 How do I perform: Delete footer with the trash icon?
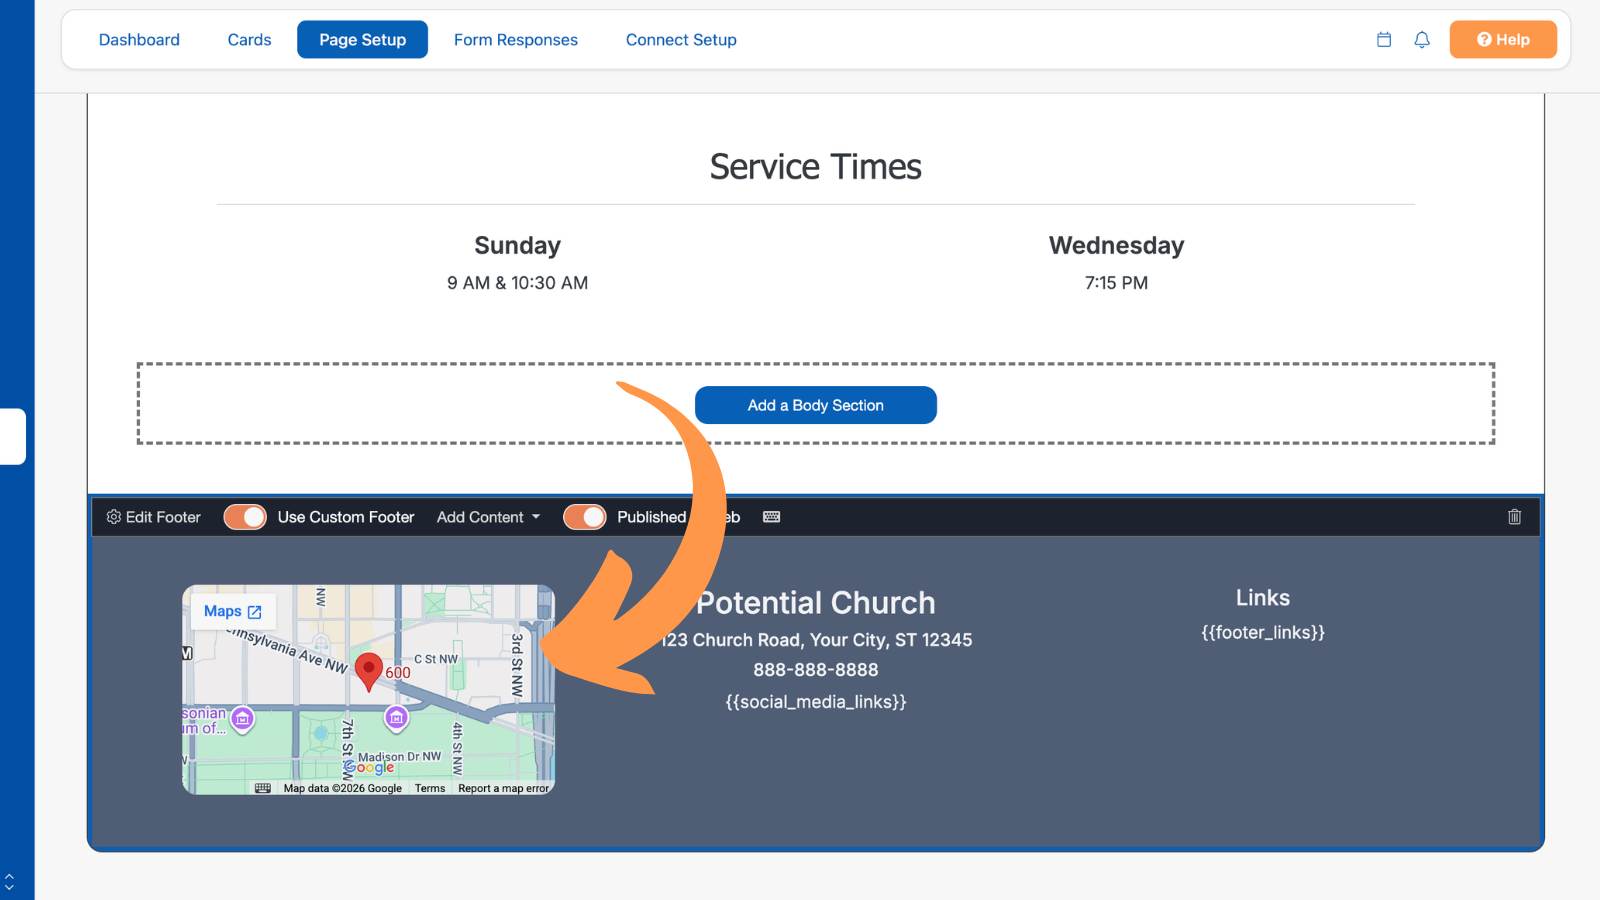[x=1514, y=517]
